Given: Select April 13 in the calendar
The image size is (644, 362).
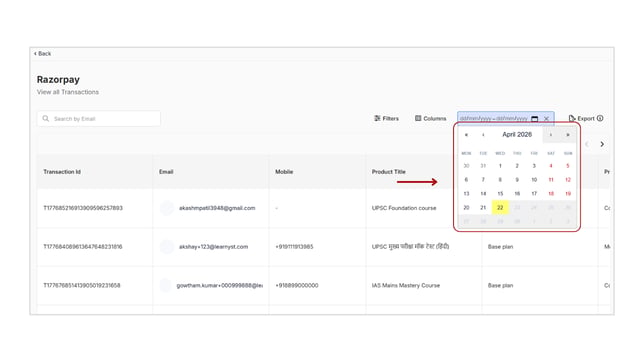Looking at the screenshot, I should tap(466, 194).
